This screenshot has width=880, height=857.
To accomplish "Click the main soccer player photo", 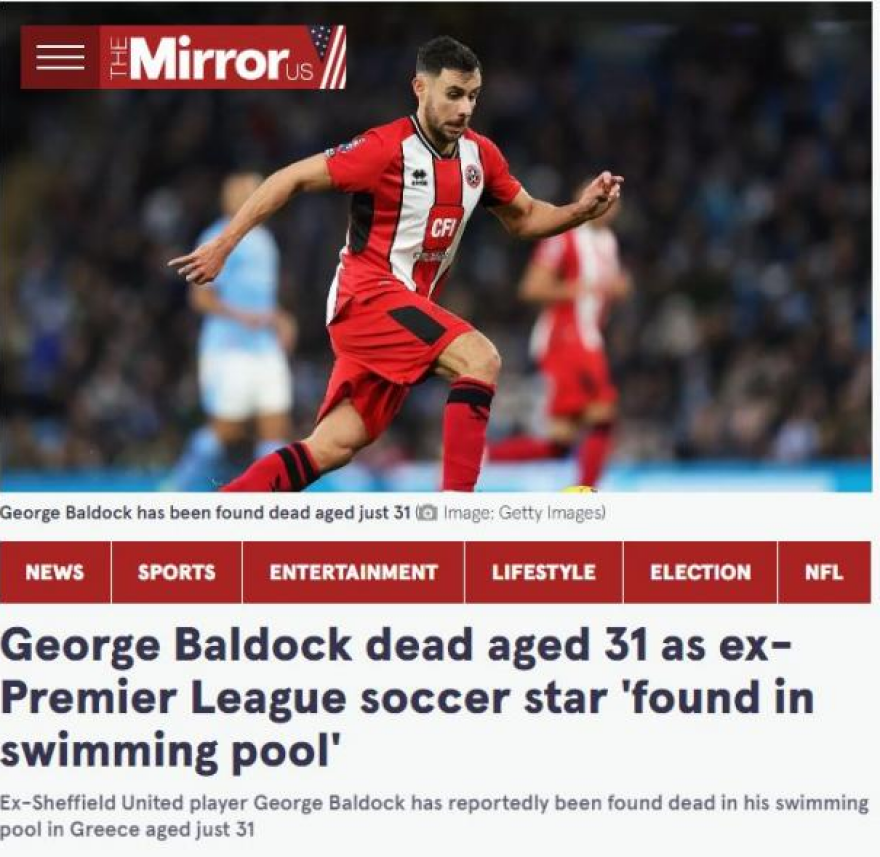I will pyautogui.click(x=436, y=247).
